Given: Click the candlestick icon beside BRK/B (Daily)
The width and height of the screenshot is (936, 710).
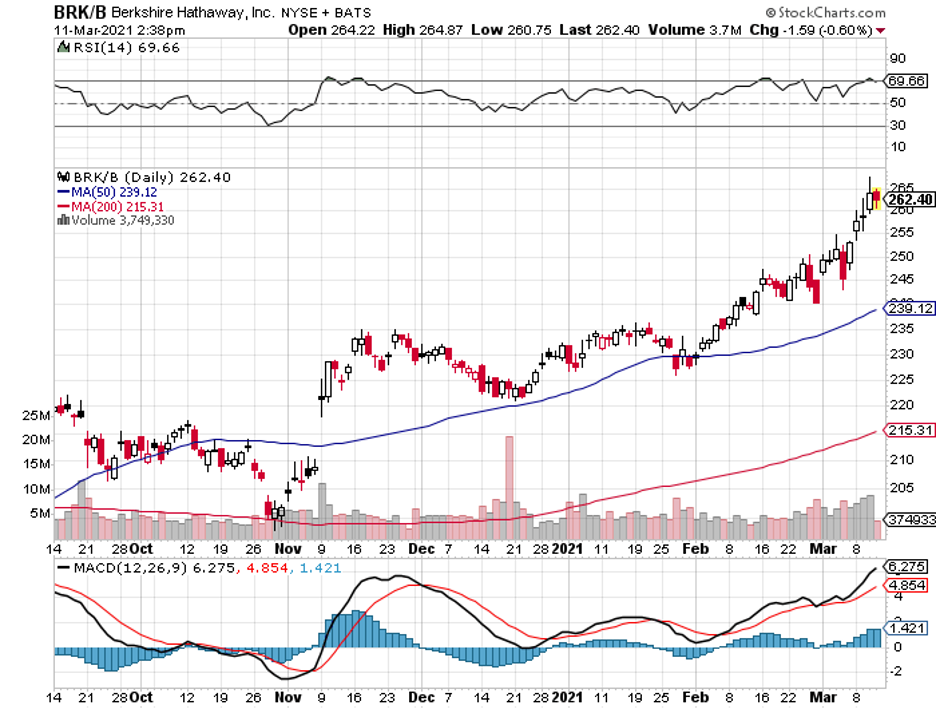Looking at the screenshot, I should (x=63, y=177).
